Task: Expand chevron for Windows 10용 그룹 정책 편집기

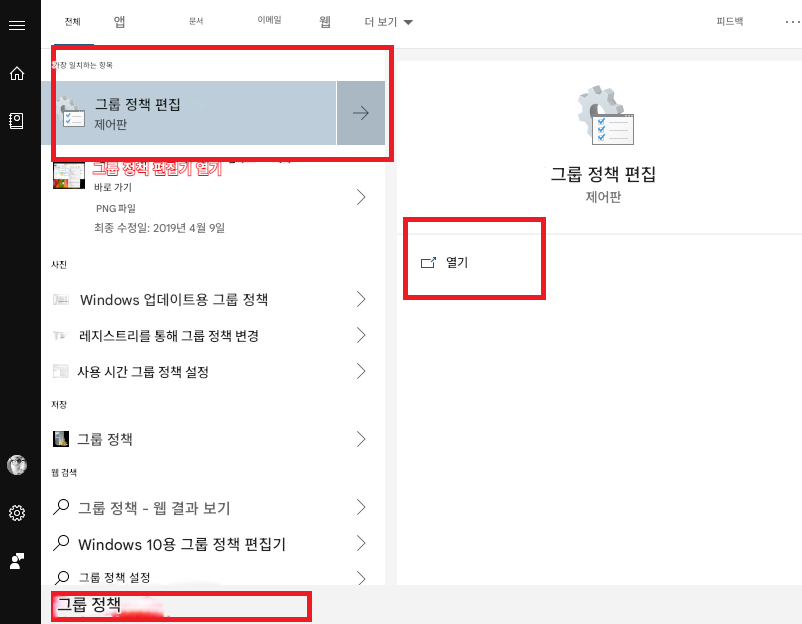Action: (x=361, y=543)
